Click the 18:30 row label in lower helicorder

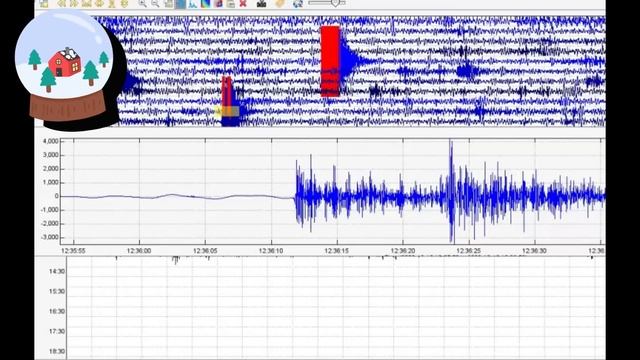(57, 351)
